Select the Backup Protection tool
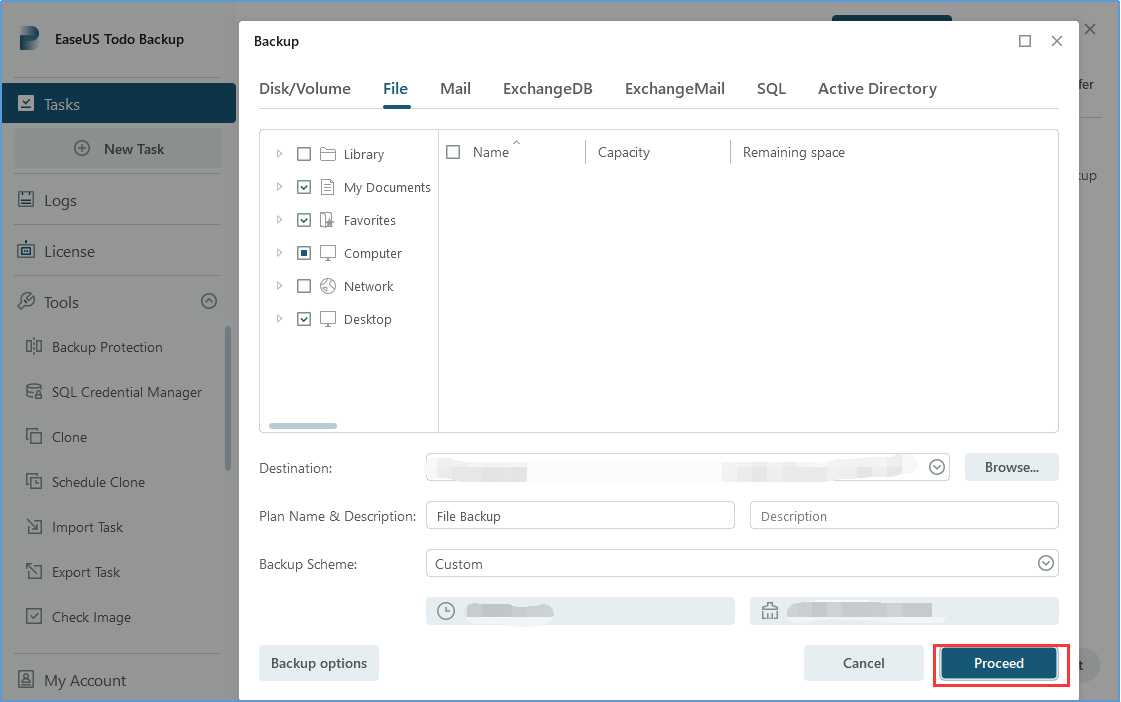Image resolution: width=1121 pixels, height=702 pixels. (x=106, y=347)
